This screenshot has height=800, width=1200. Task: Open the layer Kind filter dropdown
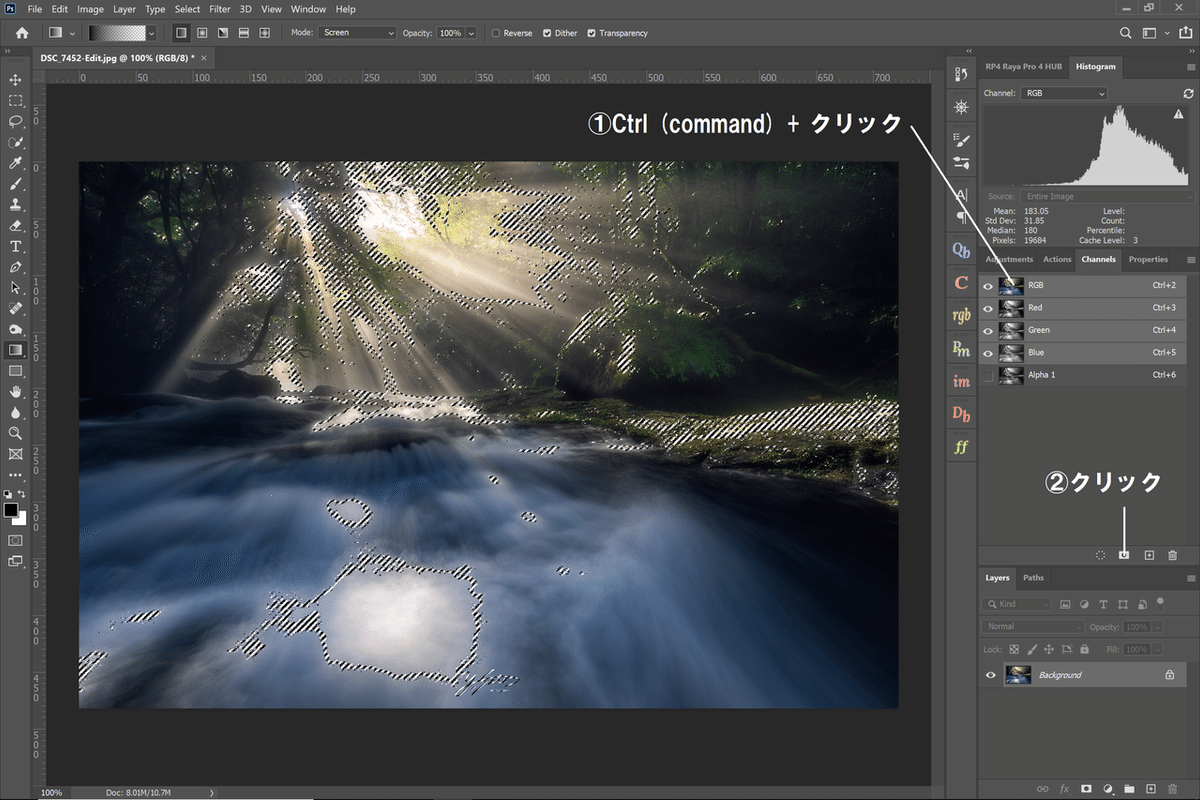point(1016,604)
